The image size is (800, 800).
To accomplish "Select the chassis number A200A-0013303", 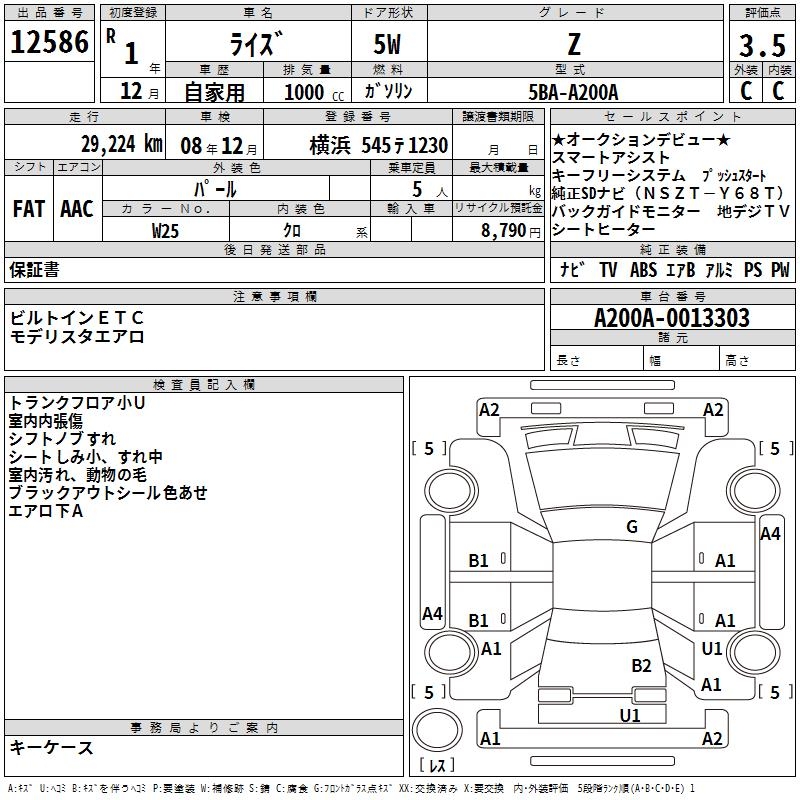I will pyautogui.click(x=672, y=318).
